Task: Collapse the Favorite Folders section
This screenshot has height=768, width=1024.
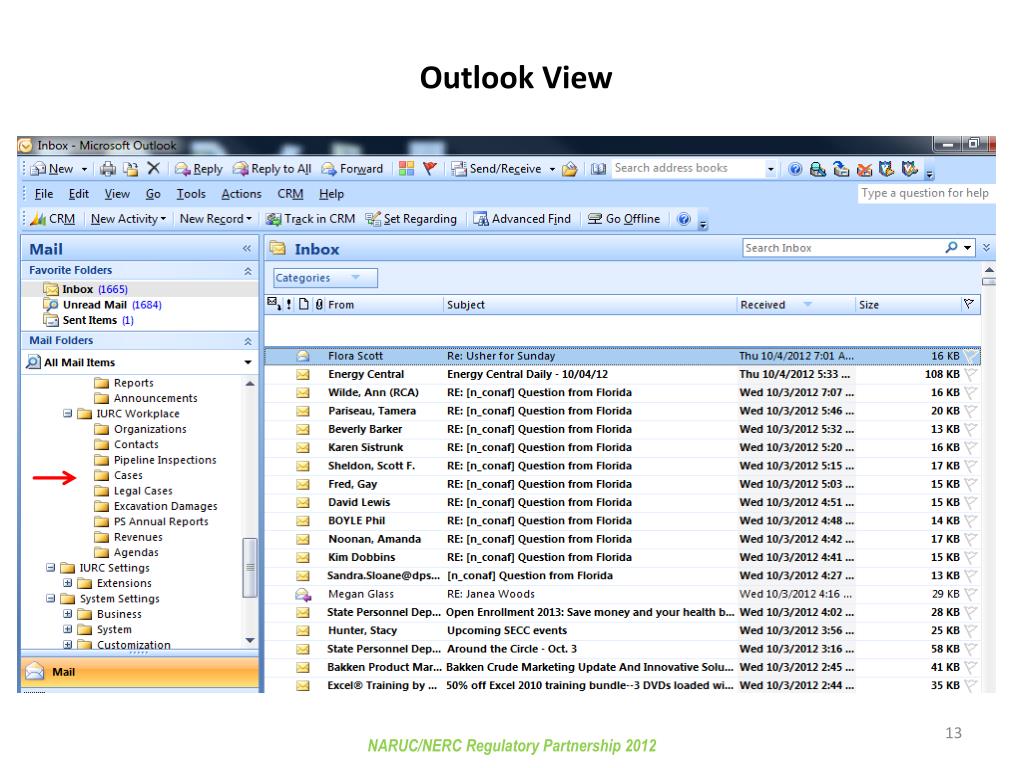Action: (248, 270)
